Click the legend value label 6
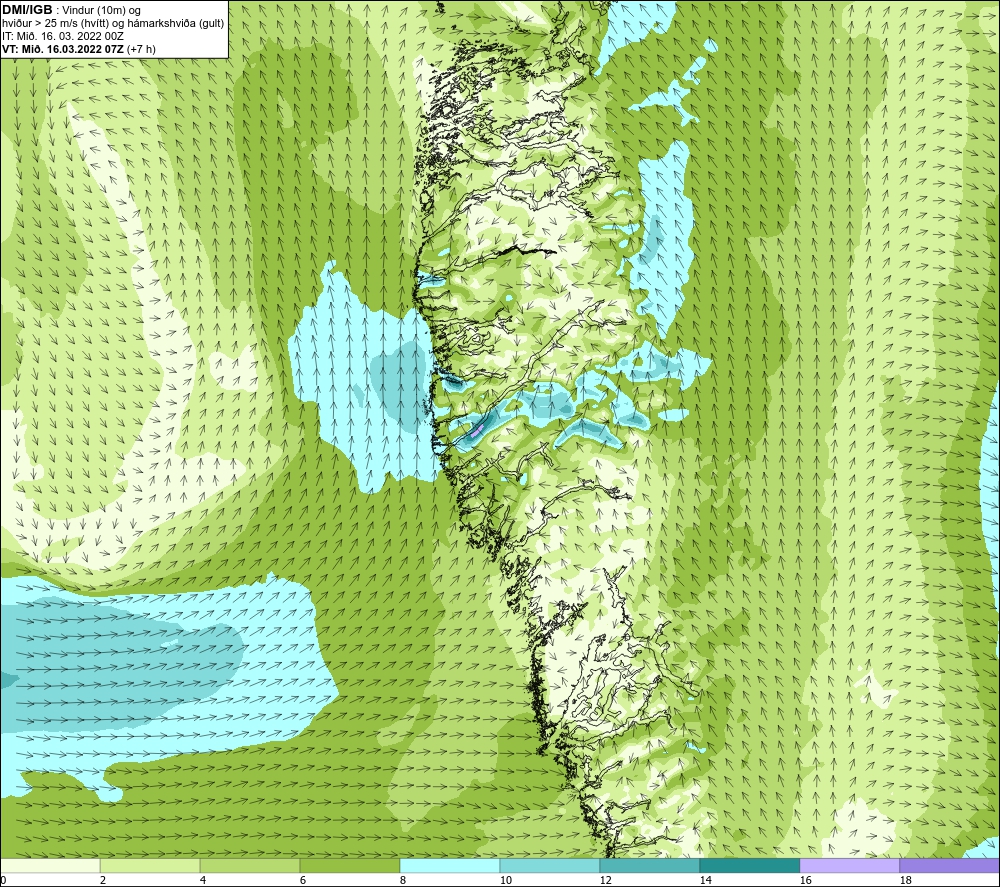This screenshot has width=1000, height=887. [303, 880]
